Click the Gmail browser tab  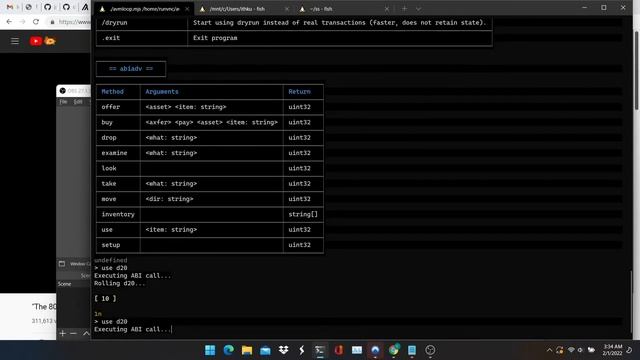point(10,7)
